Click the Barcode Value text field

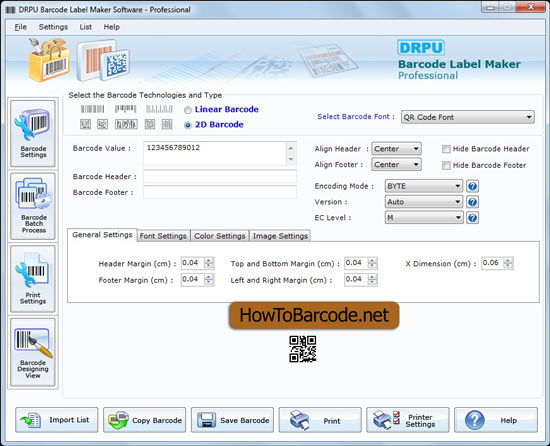[x=215, y=153]
